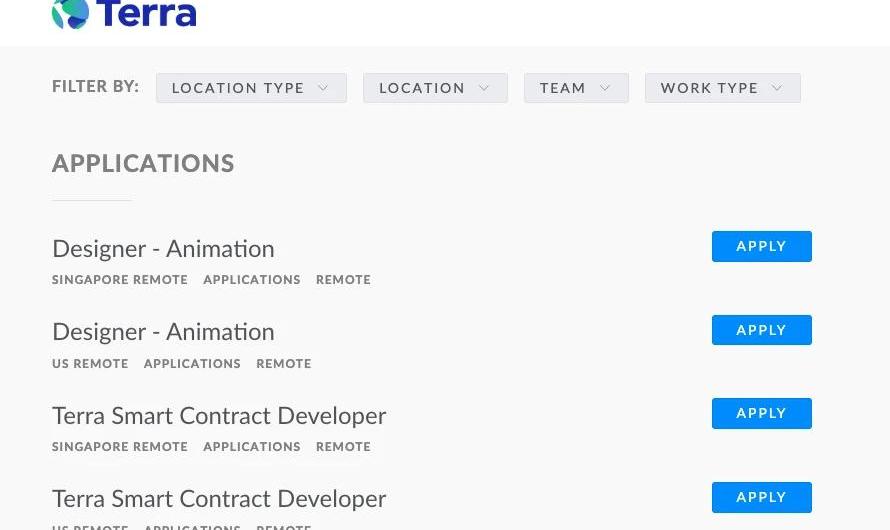Apply to Singapore Remote Smart Contract Developer
The width and height of the screenshot is (890, 530).
762,413
